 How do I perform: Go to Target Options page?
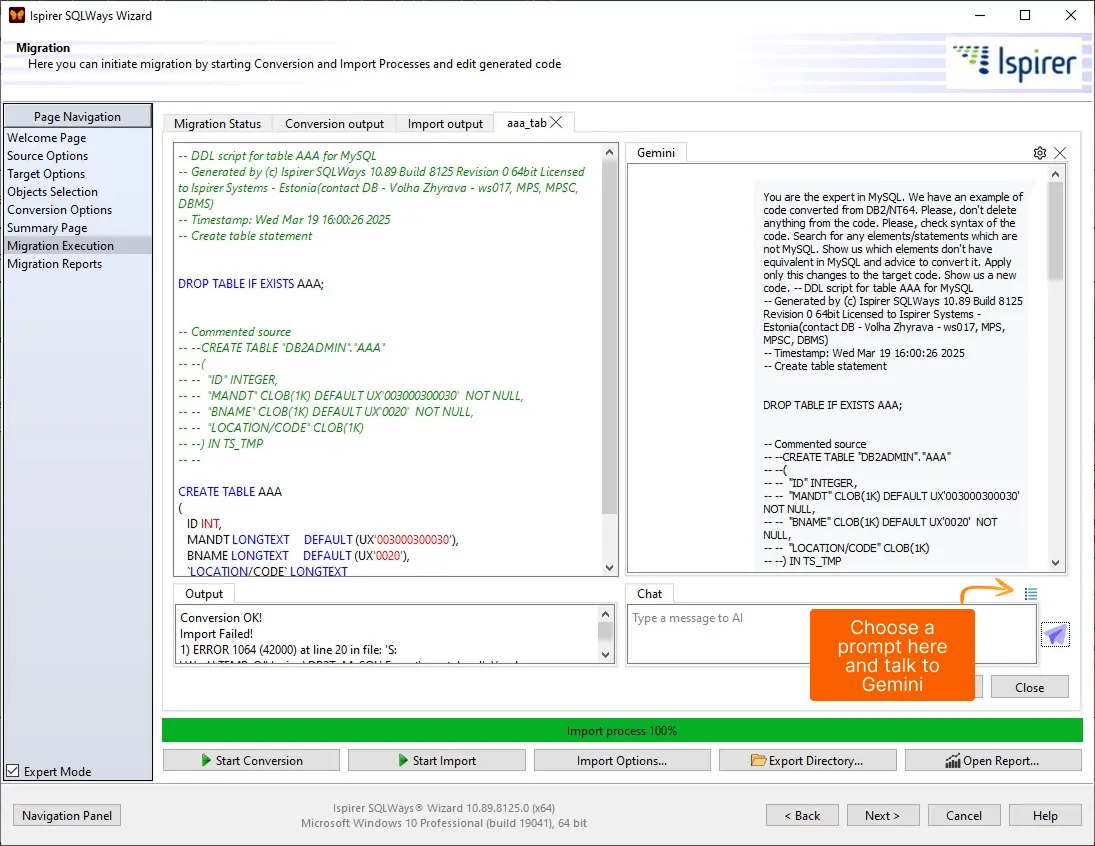pyautogui.click(x=46, y=174)
